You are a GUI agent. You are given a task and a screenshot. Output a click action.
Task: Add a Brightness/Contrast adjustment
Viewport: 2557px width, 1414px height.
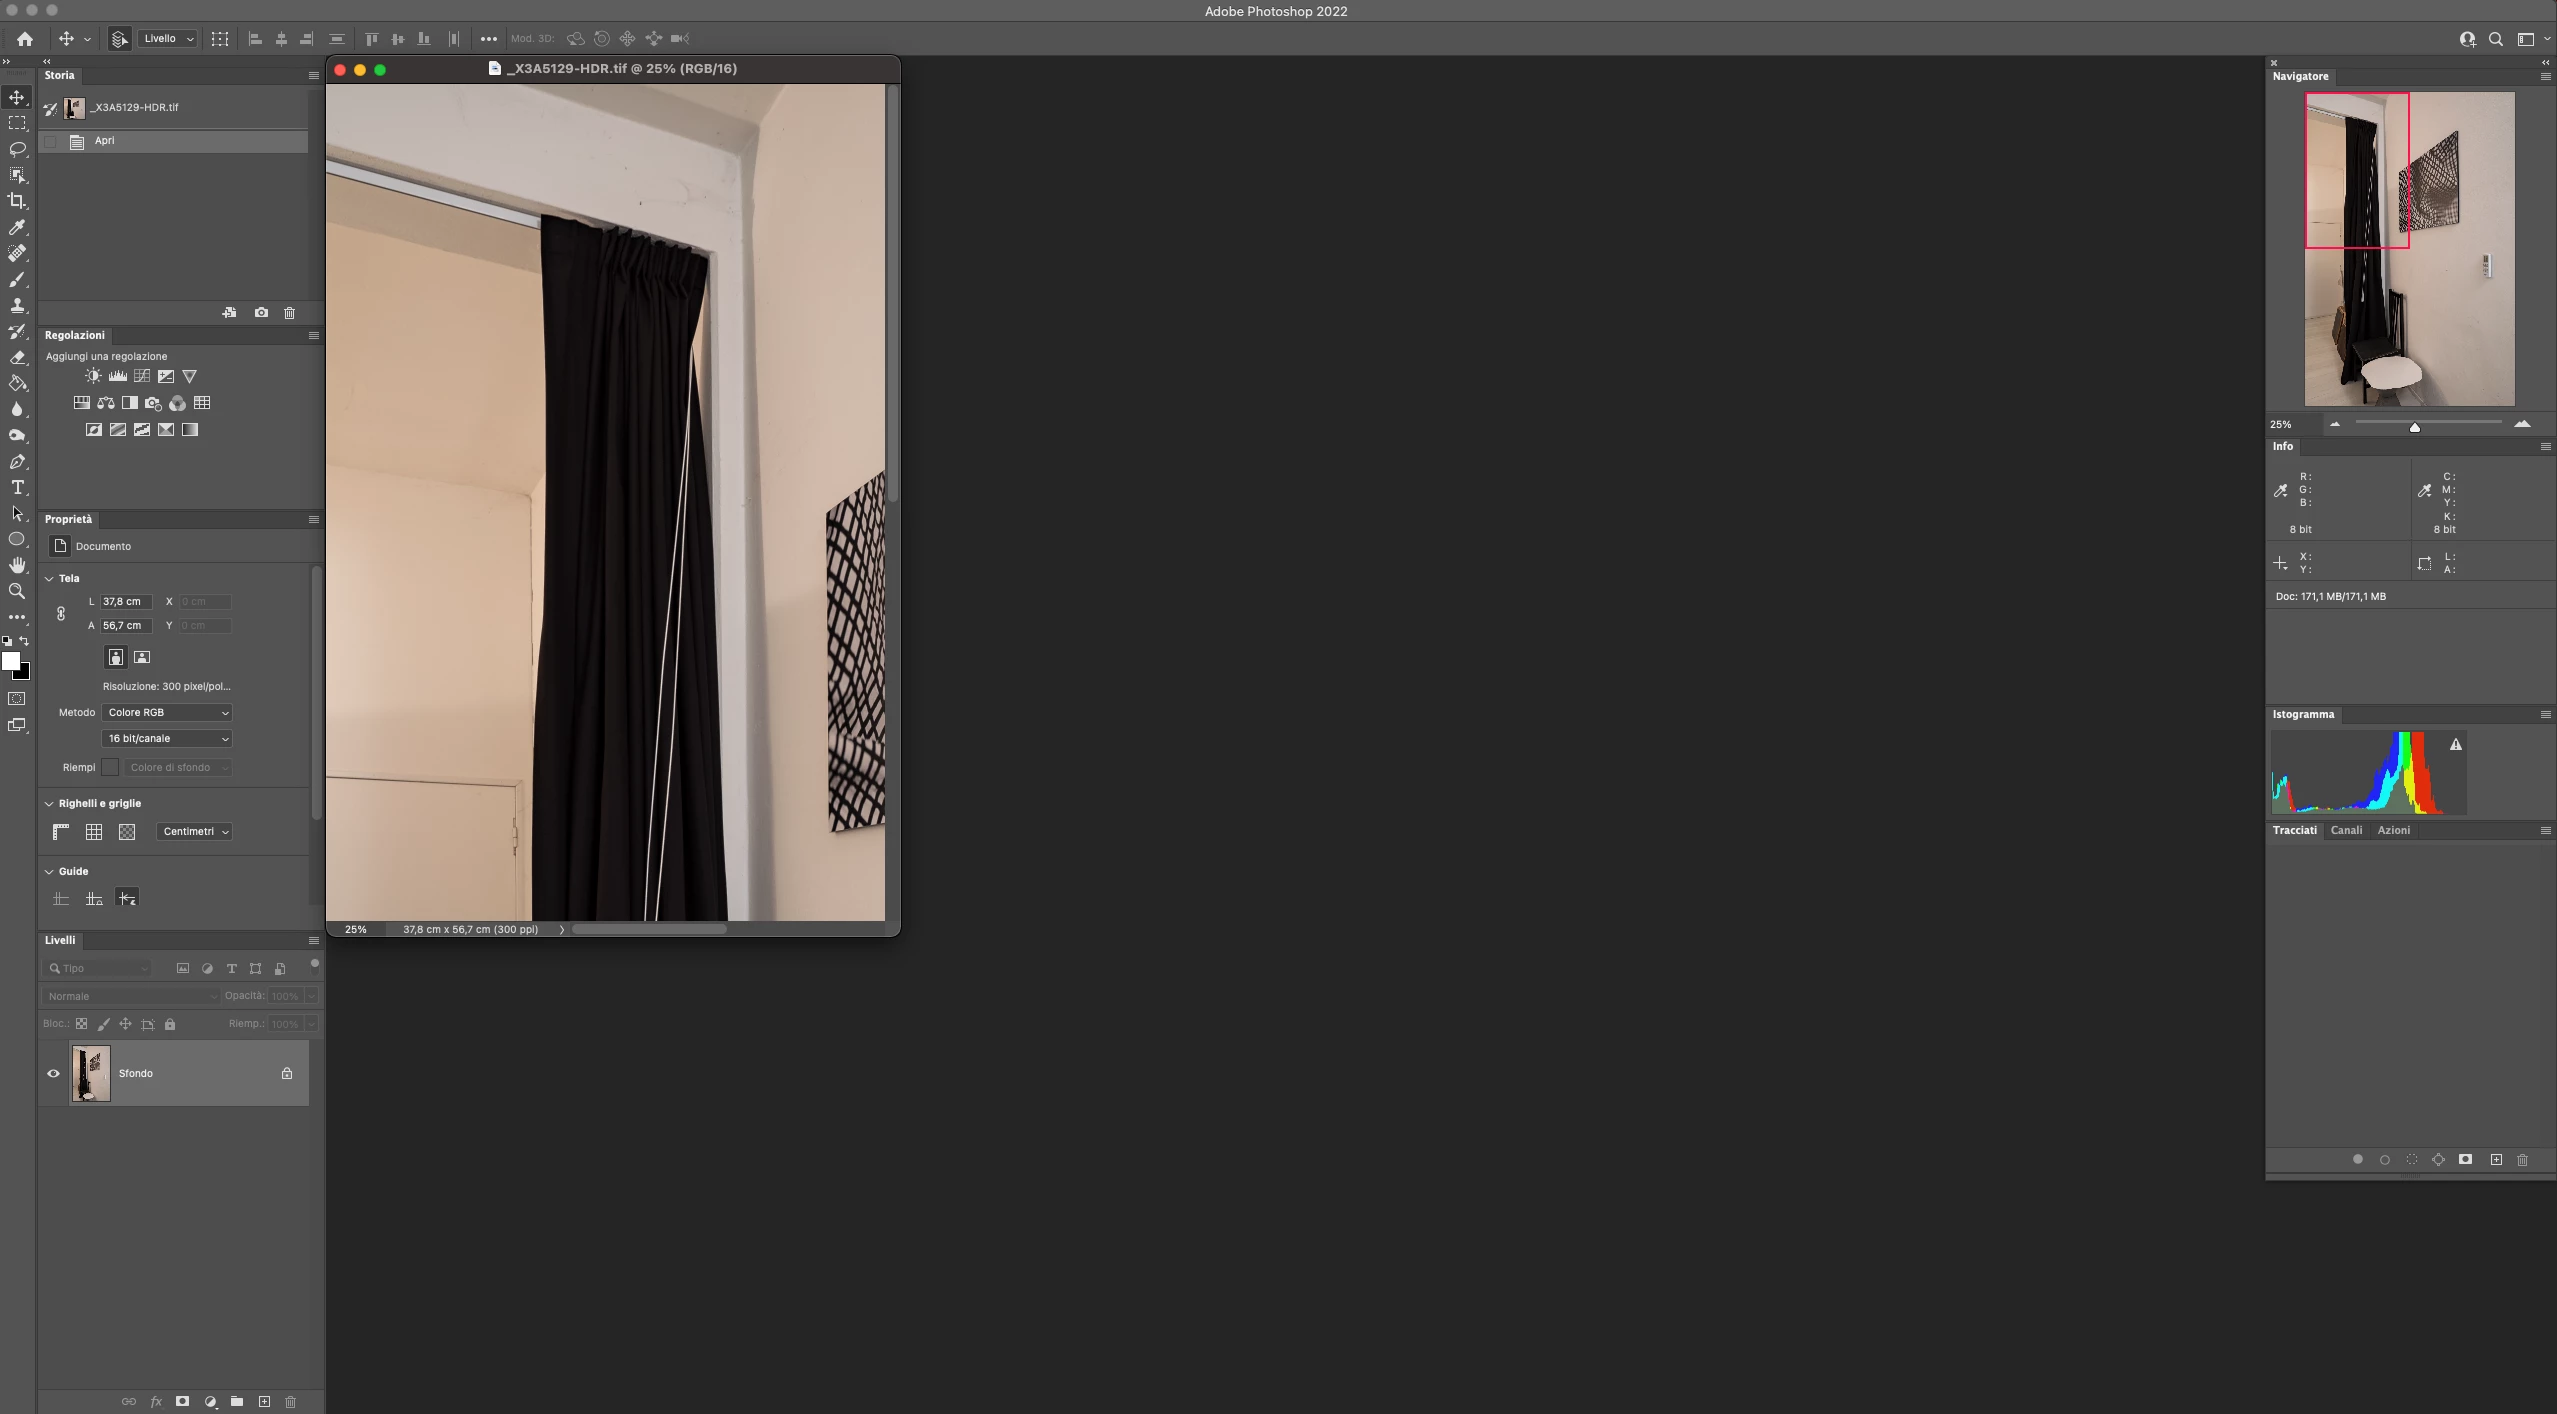(93, 376)
